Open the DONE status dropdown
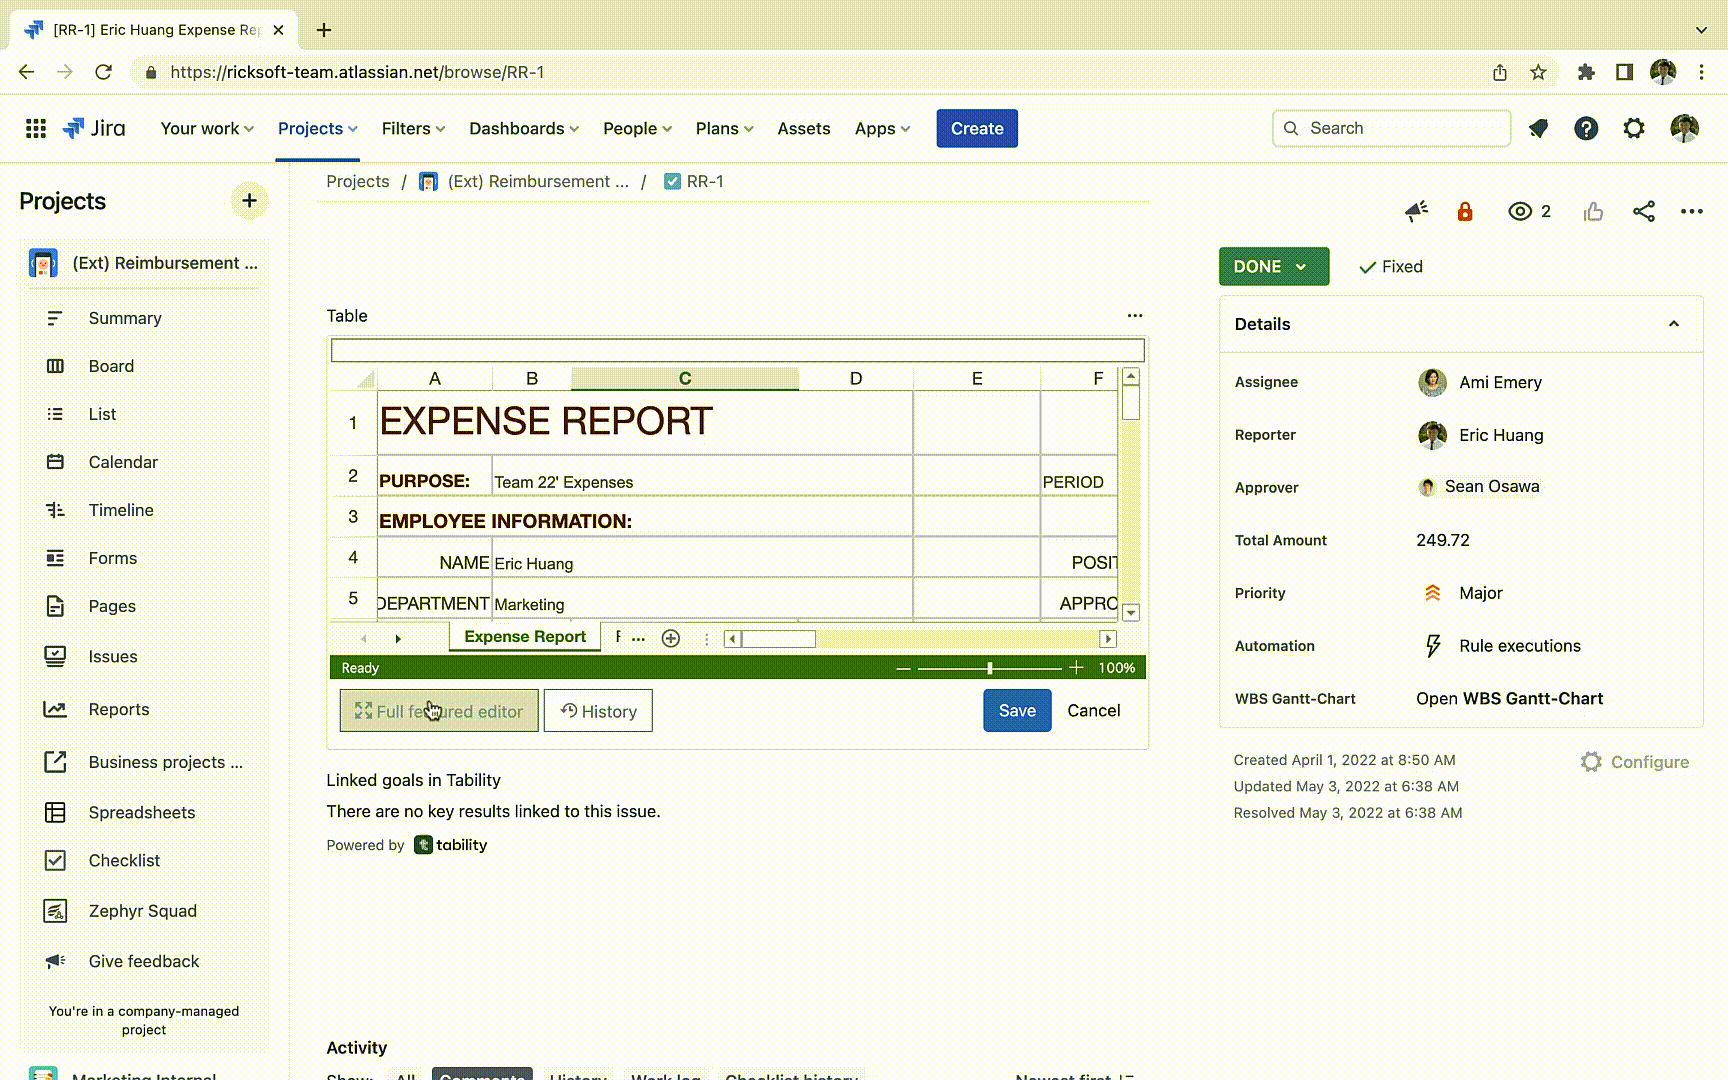This screenshot has height=1080, width=1728. click(1274, 267)
